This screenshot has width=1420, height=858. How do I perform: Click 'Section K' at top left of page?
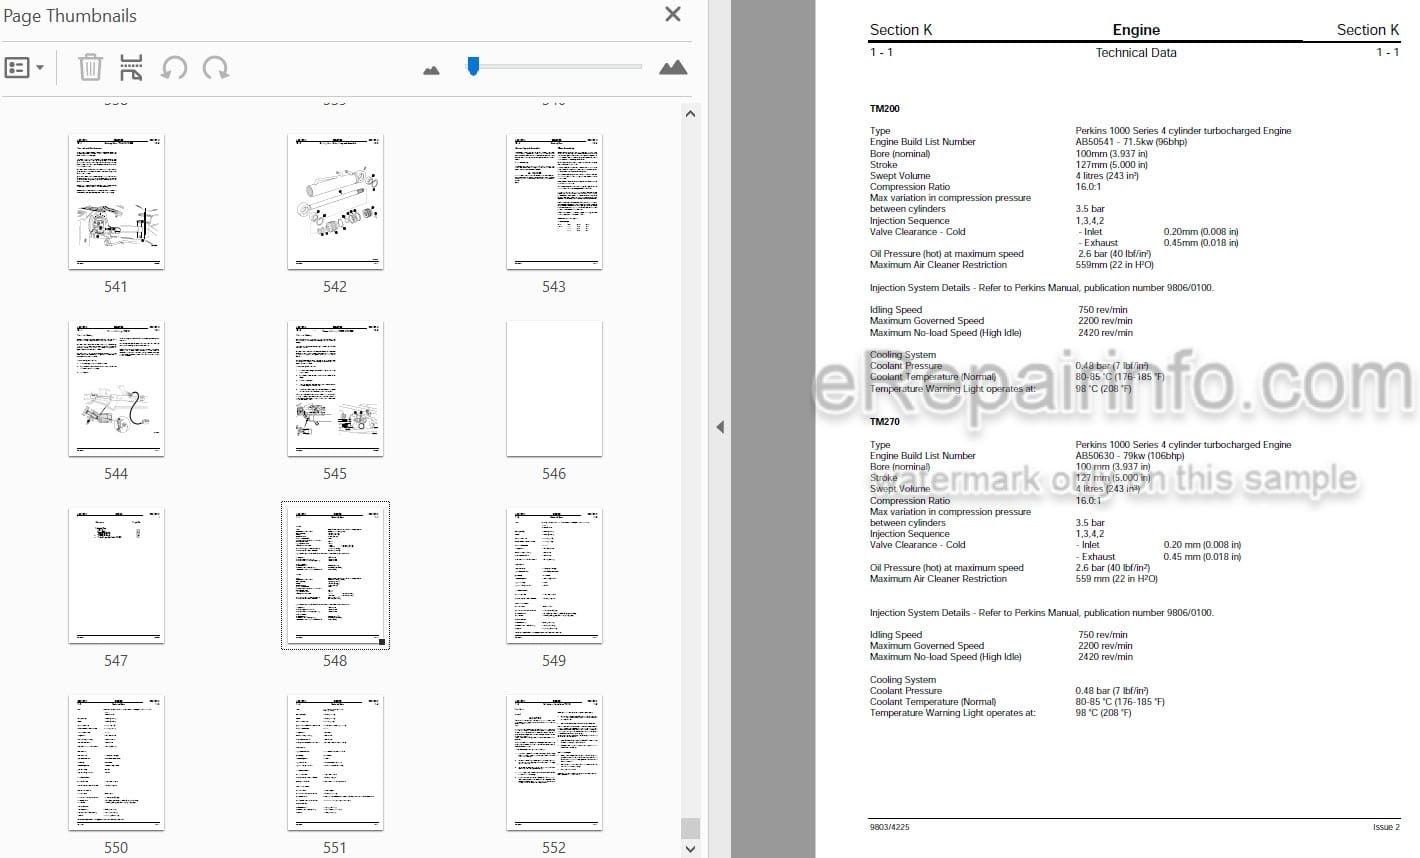coord(901,30)
